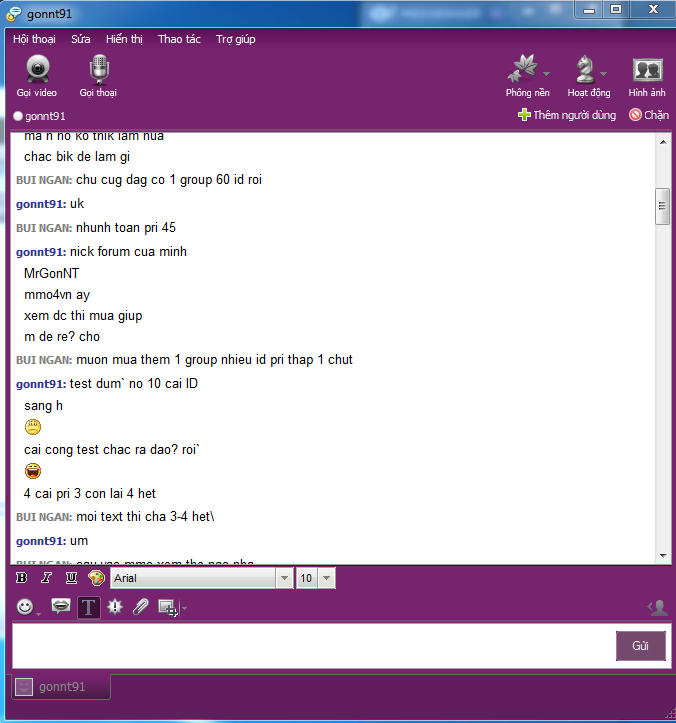Open the Hình ảnh photo sharing icon

pyautogui.click(x=647, y=76)
